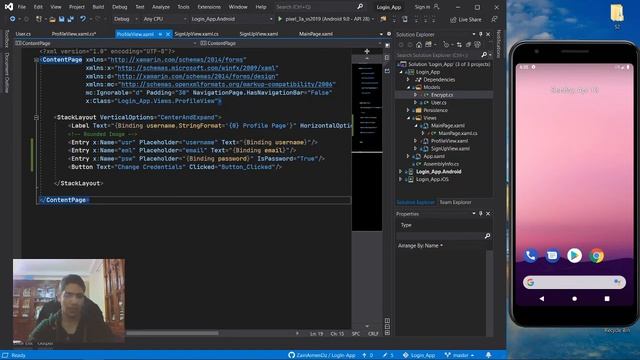Select SignUpView.xaml in Solution Explorer

450,149
